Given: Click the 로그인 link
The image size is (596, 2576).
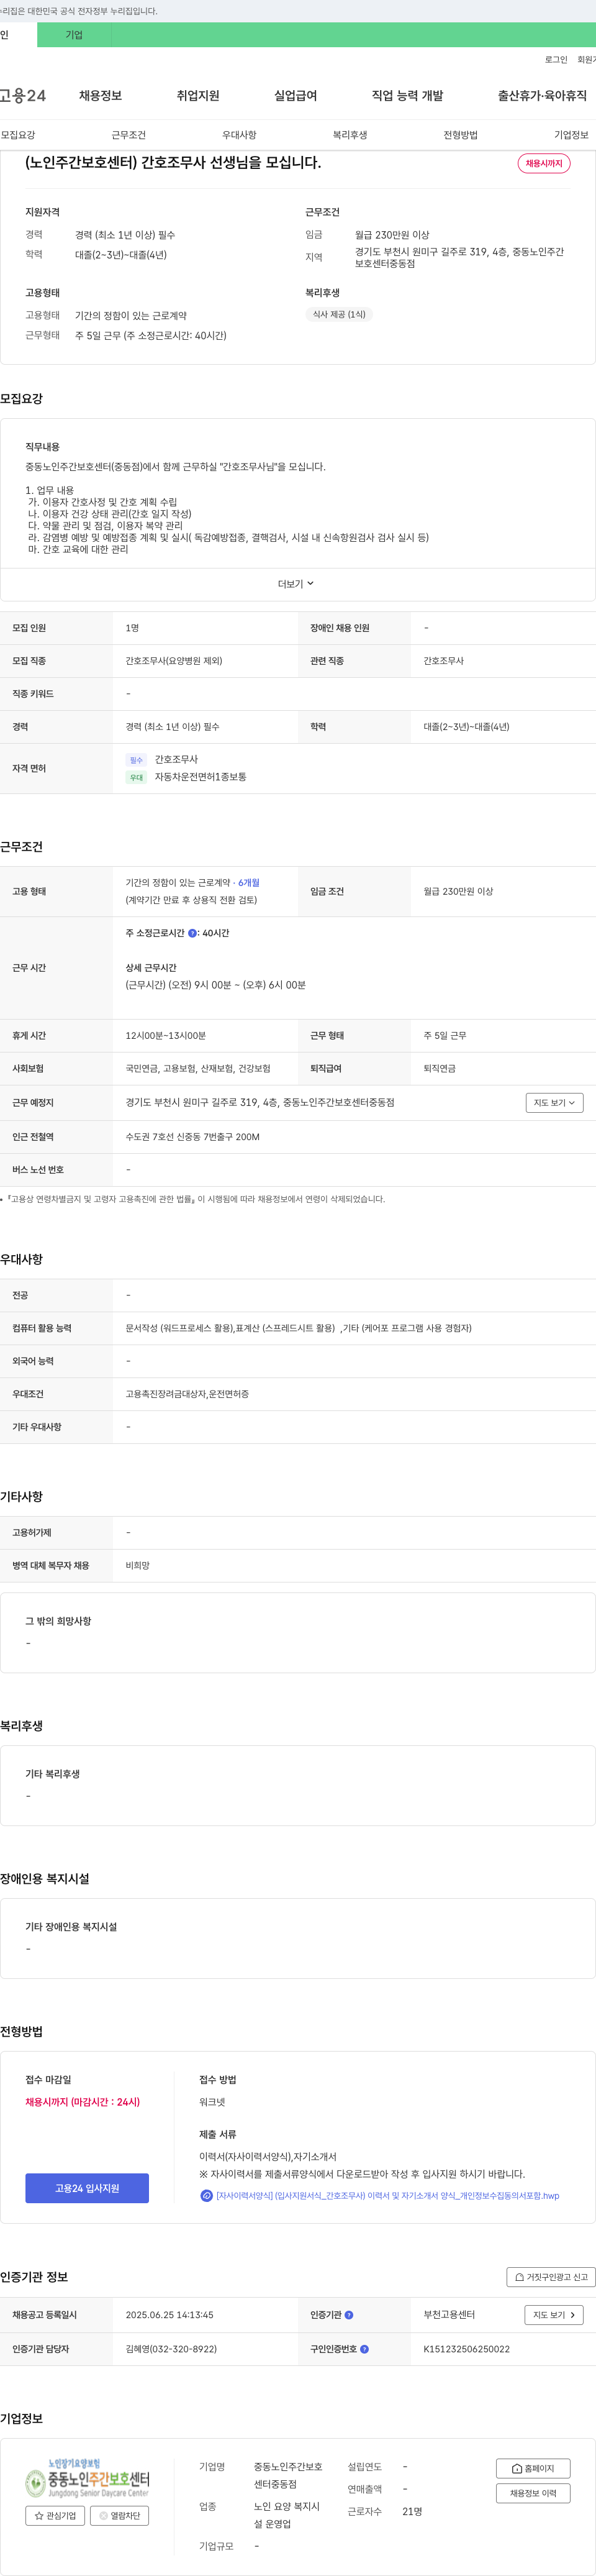Looking at the screenshot, I should tap(556, 60).
